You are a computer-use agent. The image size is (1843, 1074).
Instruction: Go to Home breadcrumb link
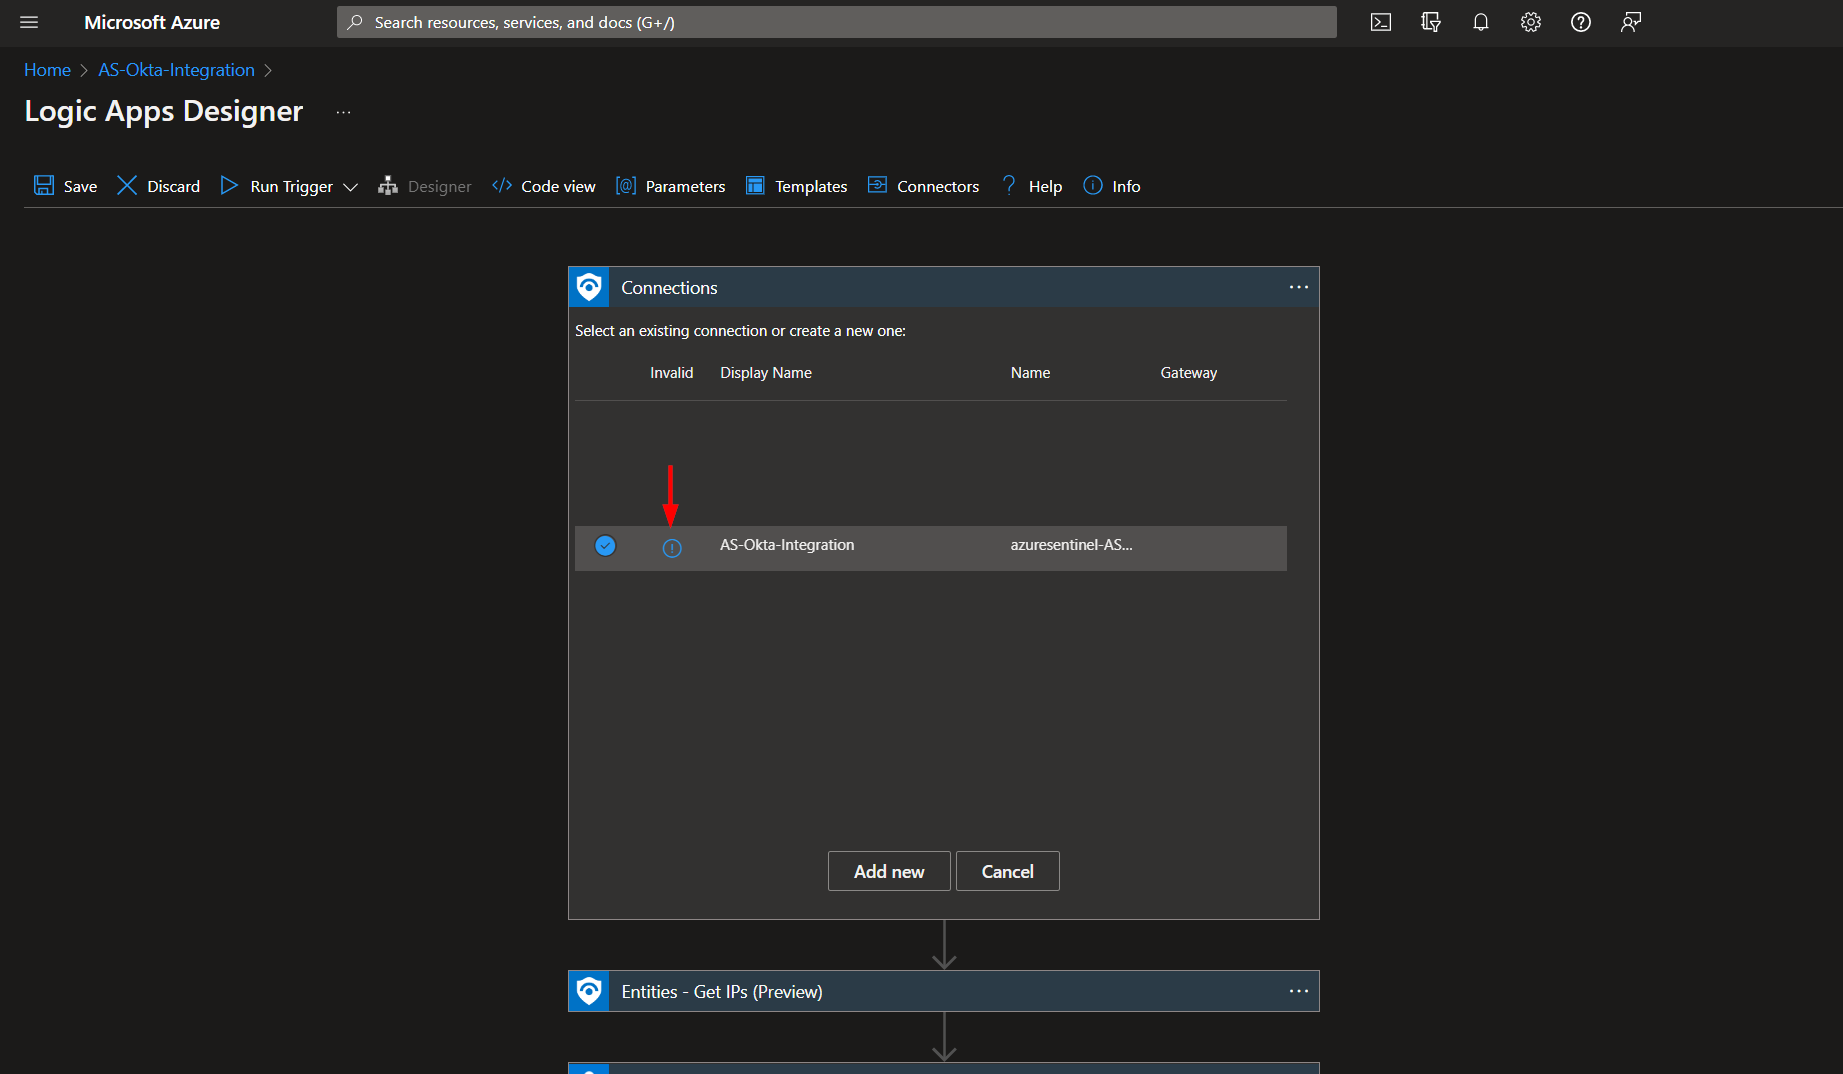point(47,70)
